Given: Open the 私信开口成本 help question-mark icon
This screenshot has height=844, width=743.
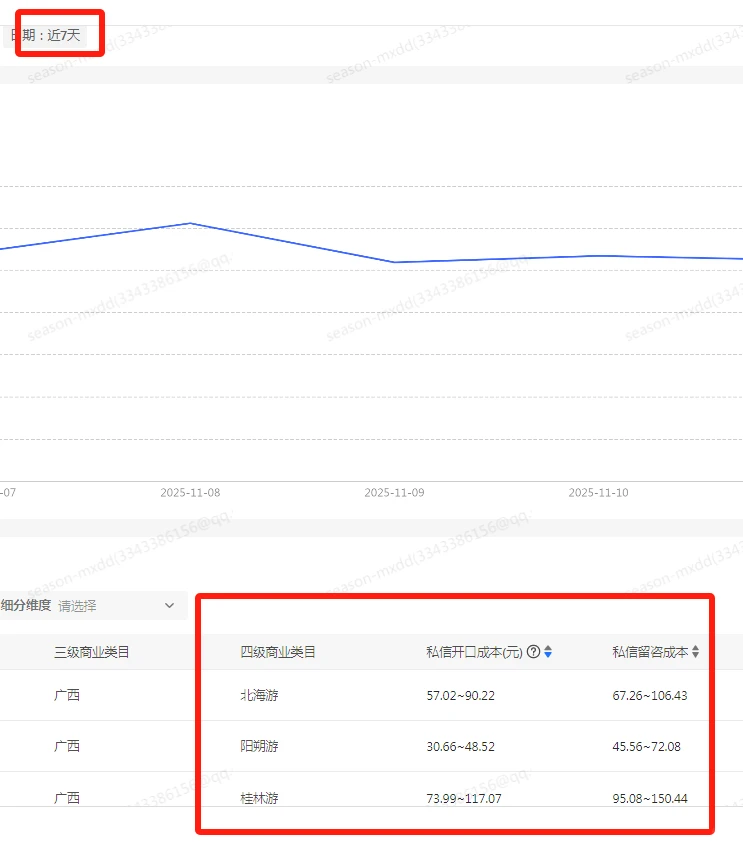Looking at the screenshot, I should point(533,652).
